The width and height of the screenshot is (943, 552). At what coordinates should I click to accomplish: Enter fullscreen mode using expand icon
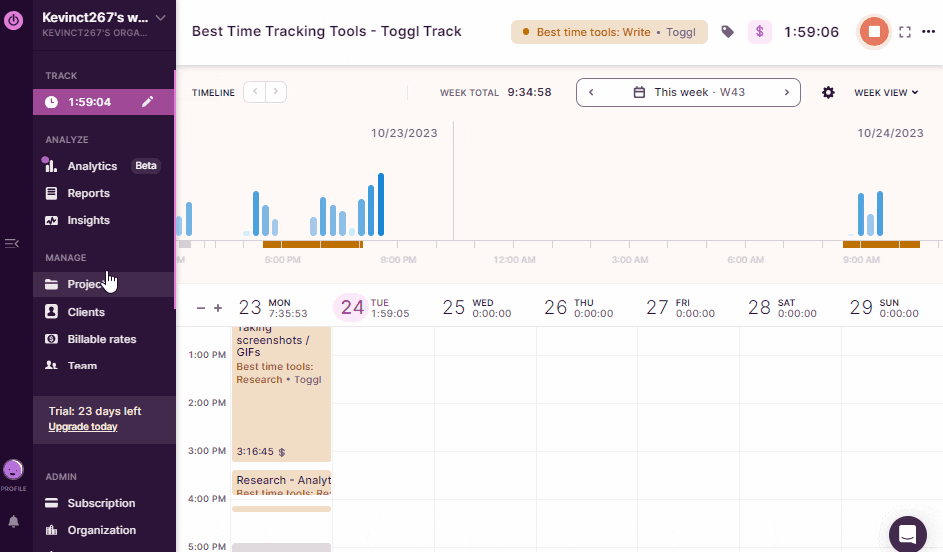(x=905, y=32)
